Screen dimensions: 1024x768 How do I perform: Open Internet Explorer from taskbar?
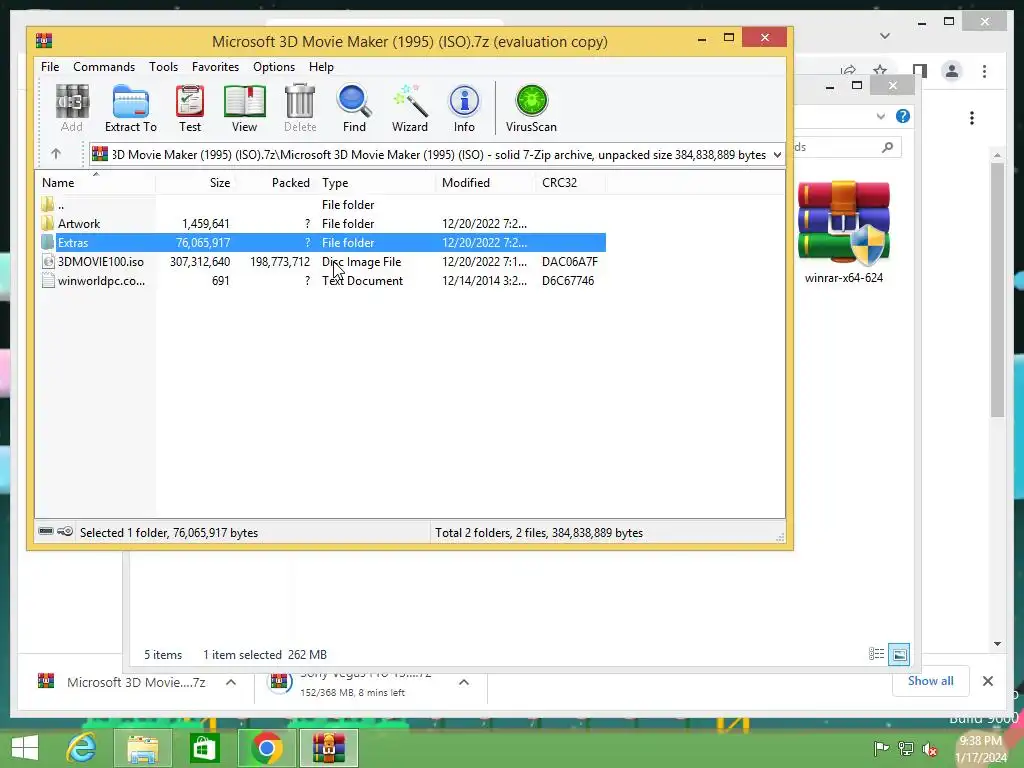[82, 747]
